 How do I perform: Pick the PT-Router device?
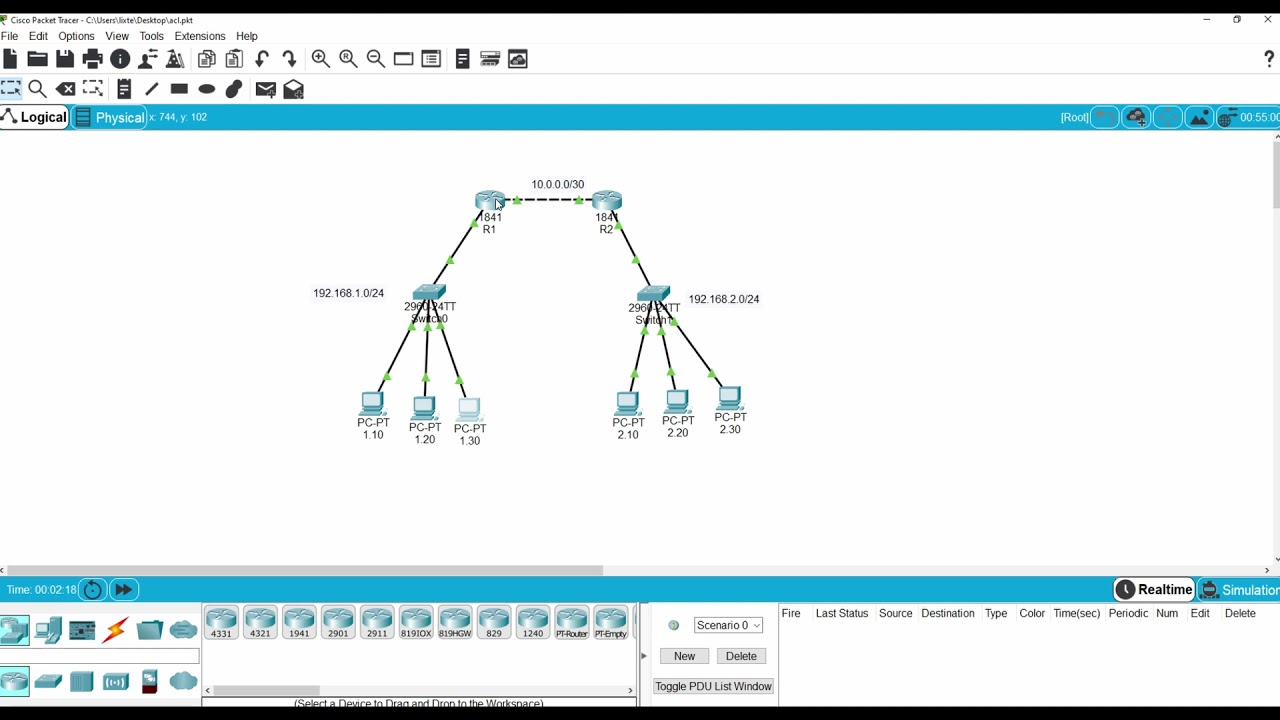(572, 622)
